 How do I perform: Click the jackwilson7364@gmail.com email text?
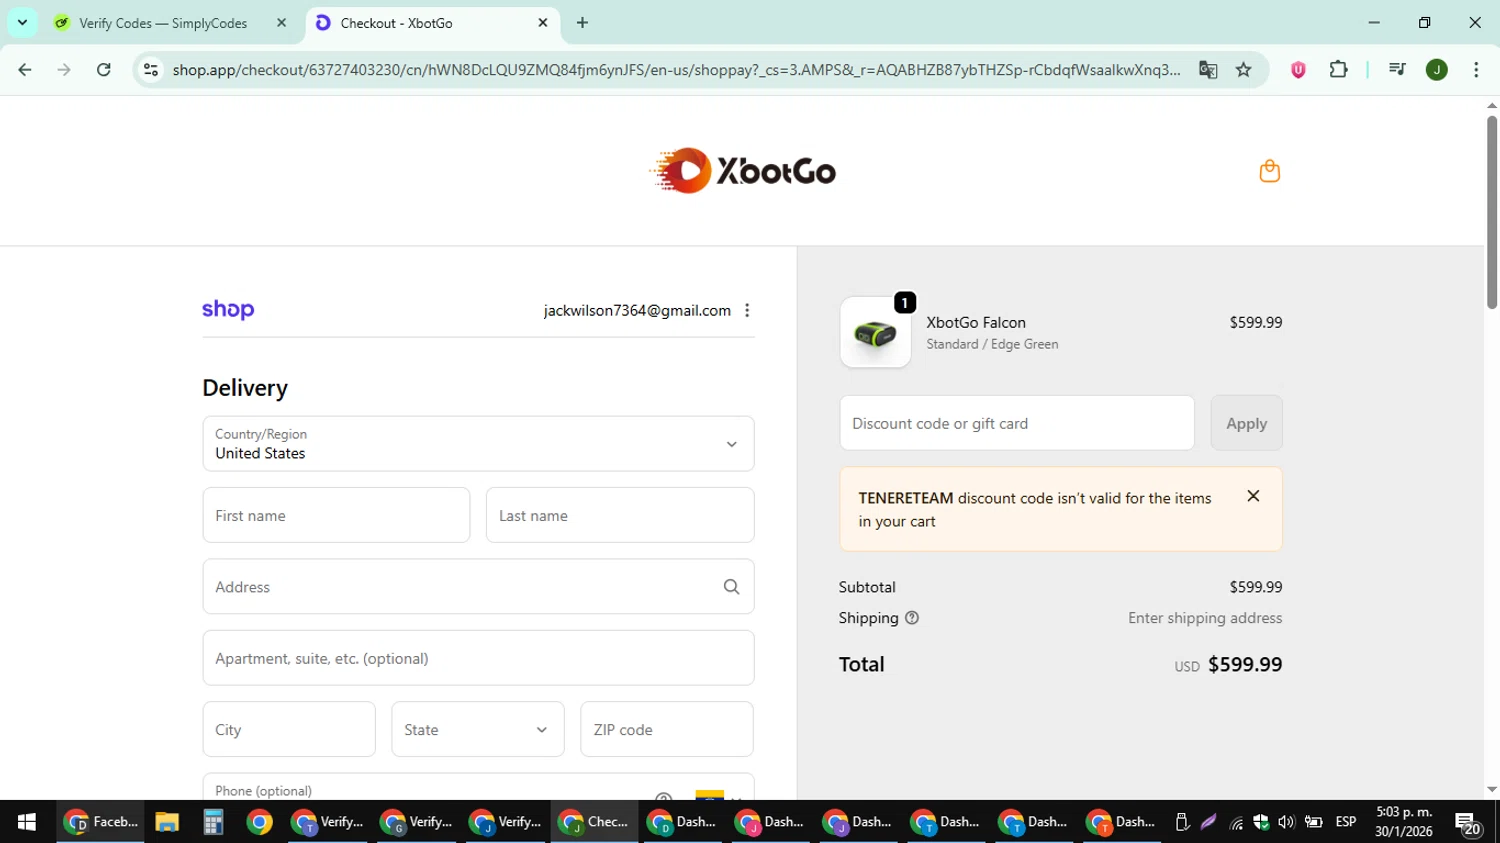point(637,311)
